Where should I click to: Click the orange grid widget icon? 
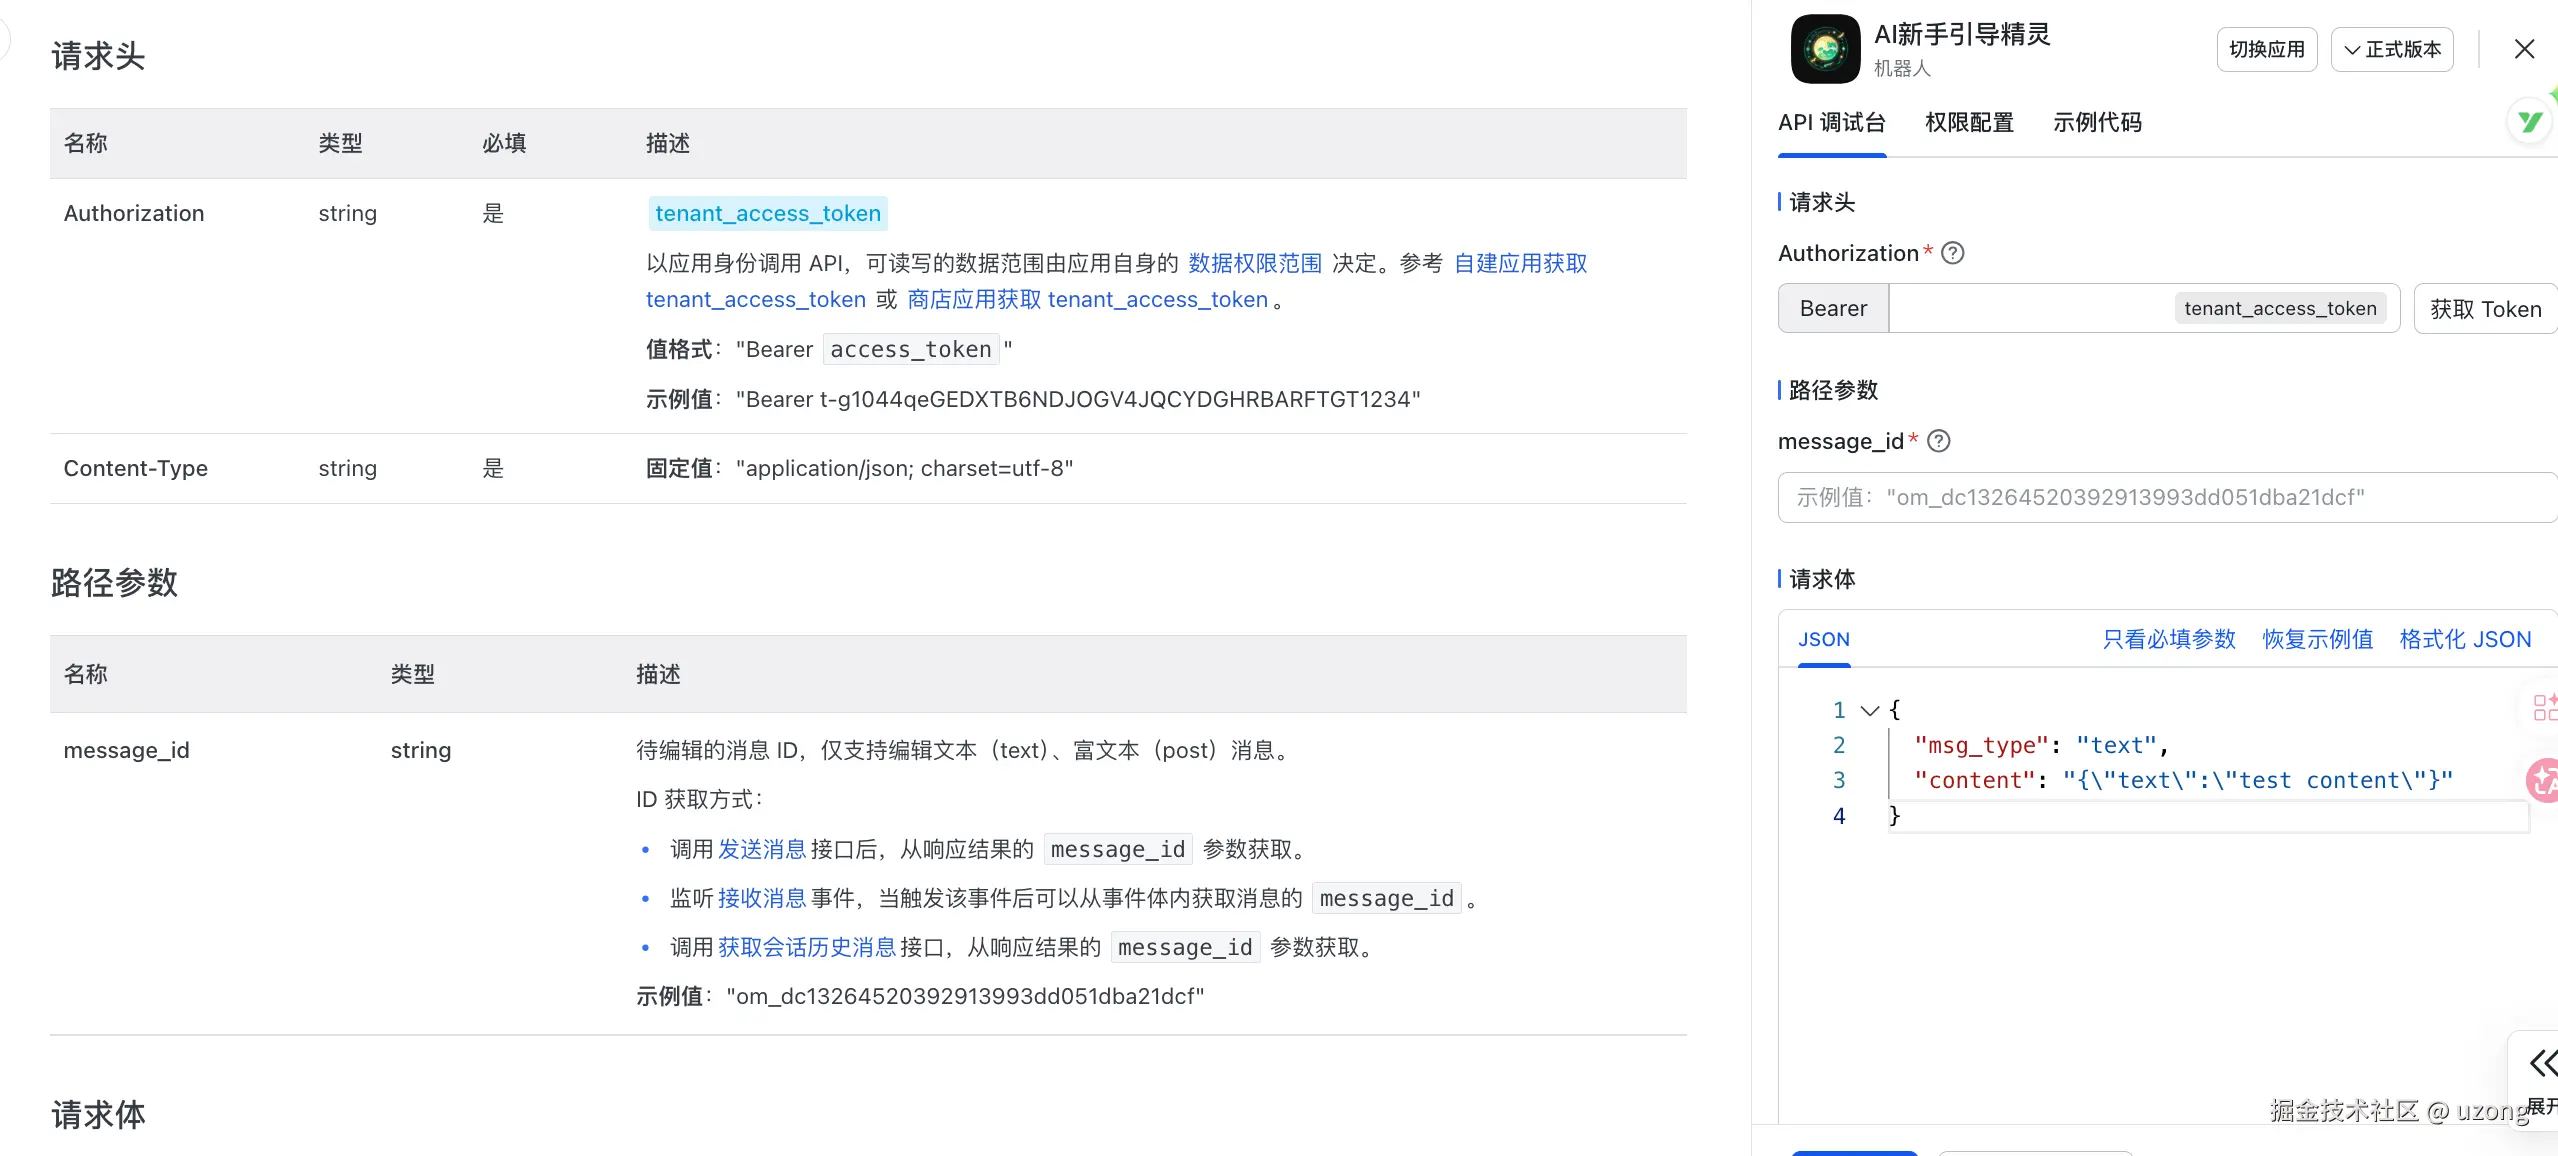[2544, 708]
